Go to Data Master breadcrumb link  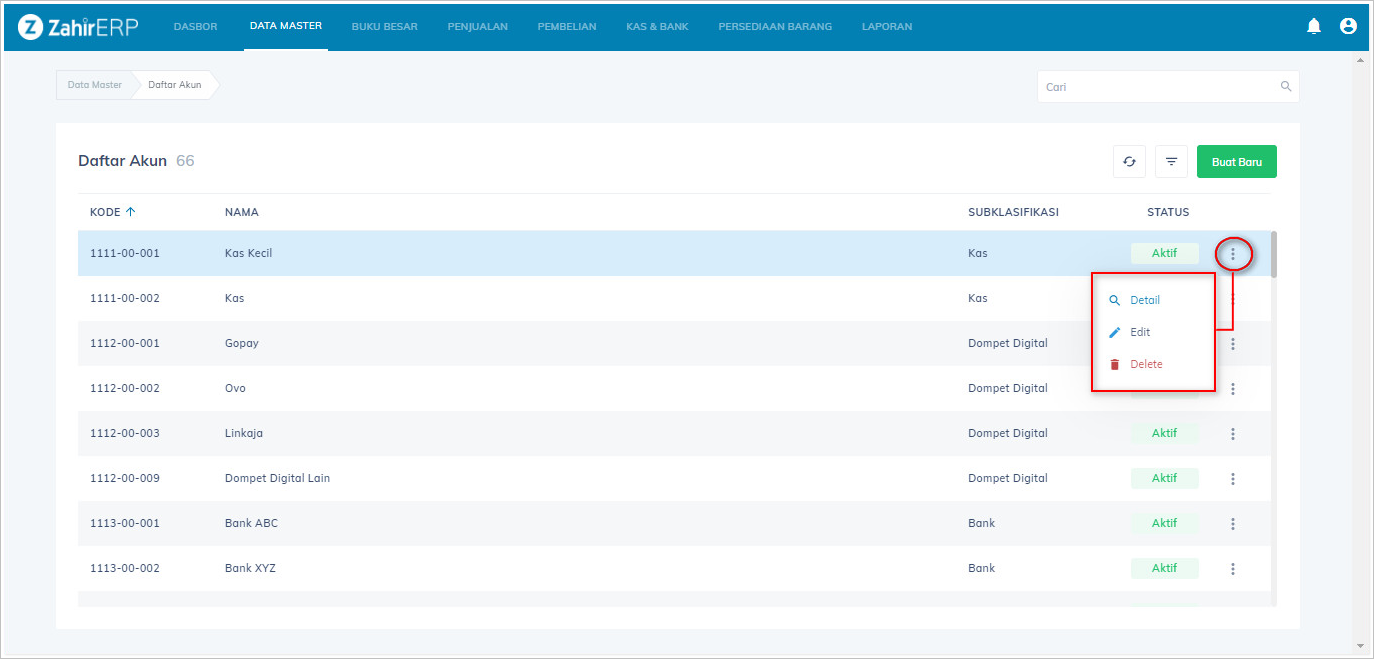[95, 85]
